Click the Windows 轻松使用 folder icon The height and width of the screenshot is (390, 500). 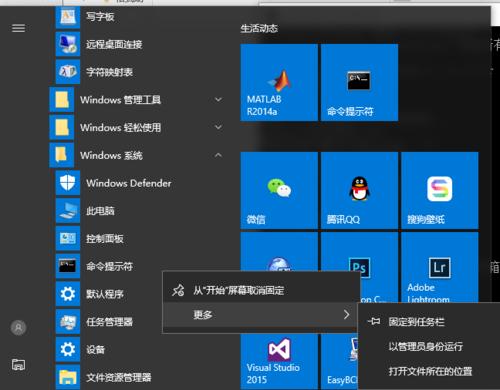click(x=62, y=127)
